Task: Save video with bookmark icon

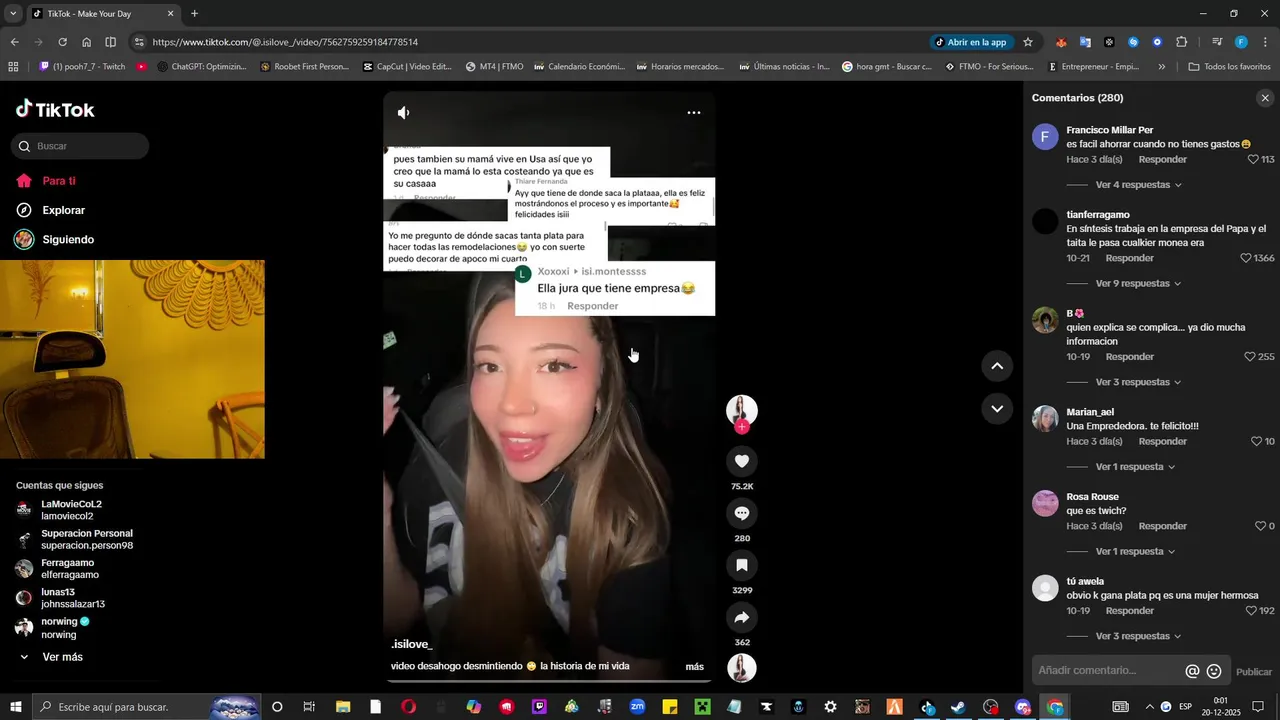Action: (742, 565)
